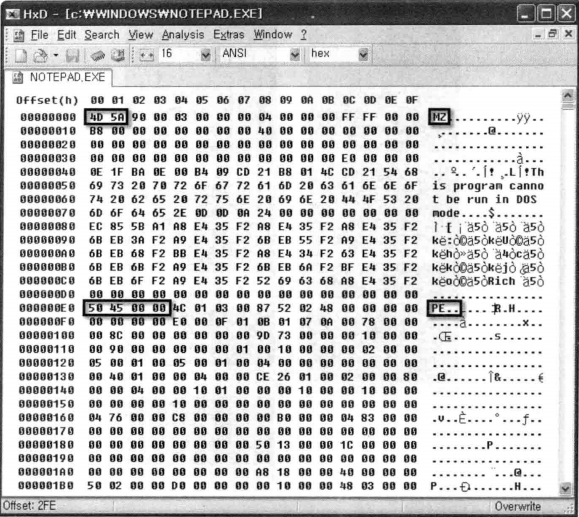This screenshot has width=579, height=517.
Task: Click the bytes-per-row width icon
Action: 146,55
